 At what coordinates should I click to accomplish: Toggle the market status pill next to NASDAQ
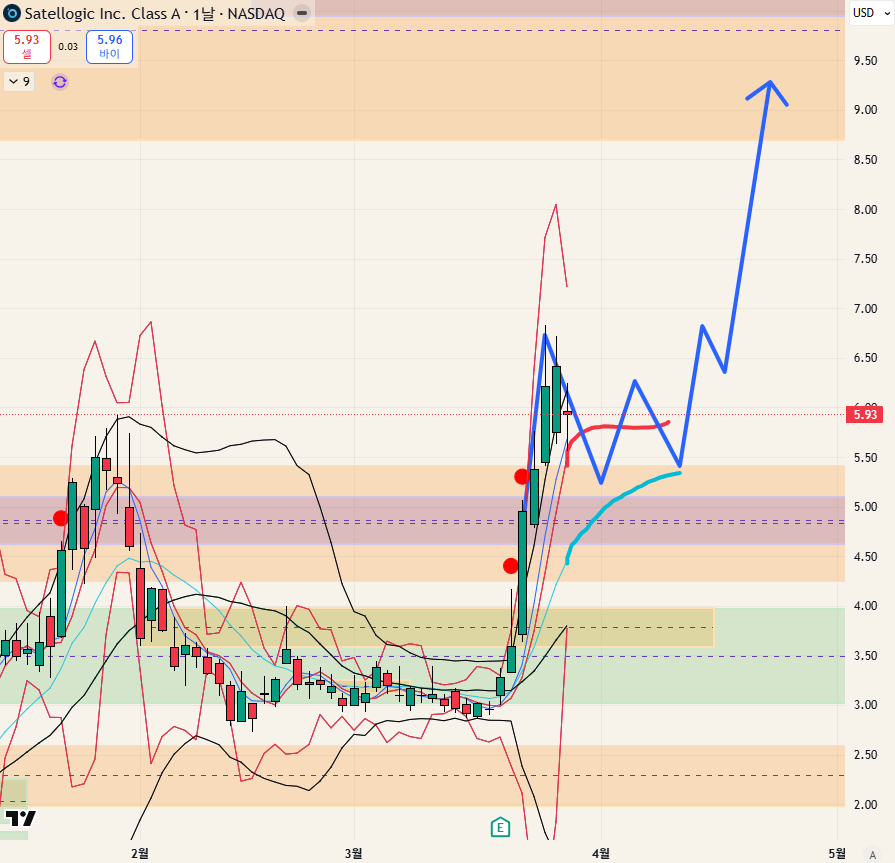coord(303,13)
